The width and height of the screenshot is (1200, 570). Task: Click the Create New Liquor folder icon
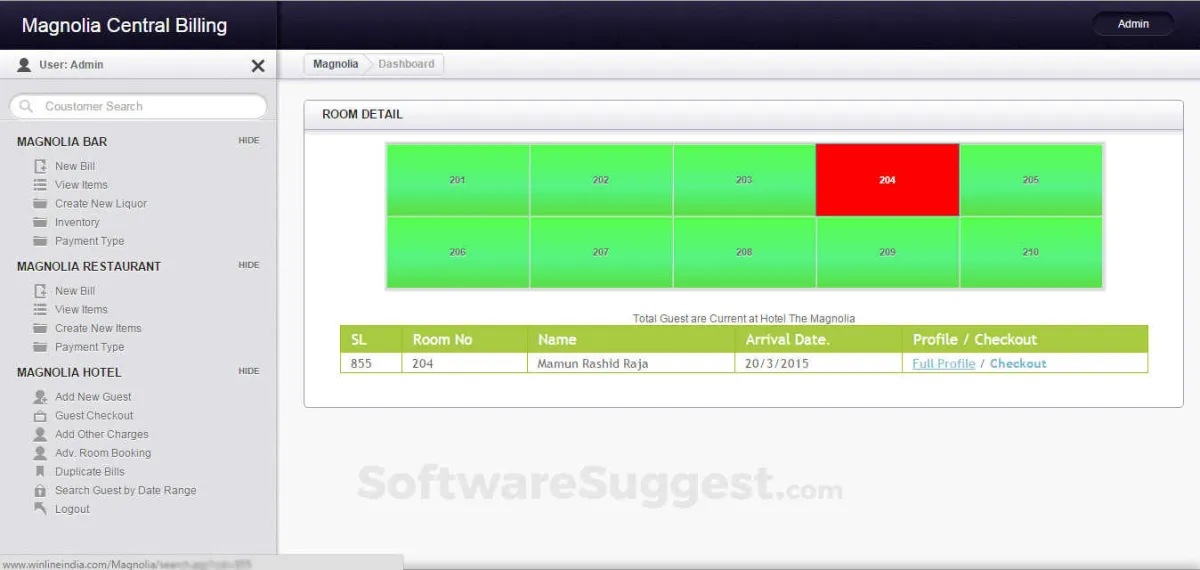[x=40, y=203]
